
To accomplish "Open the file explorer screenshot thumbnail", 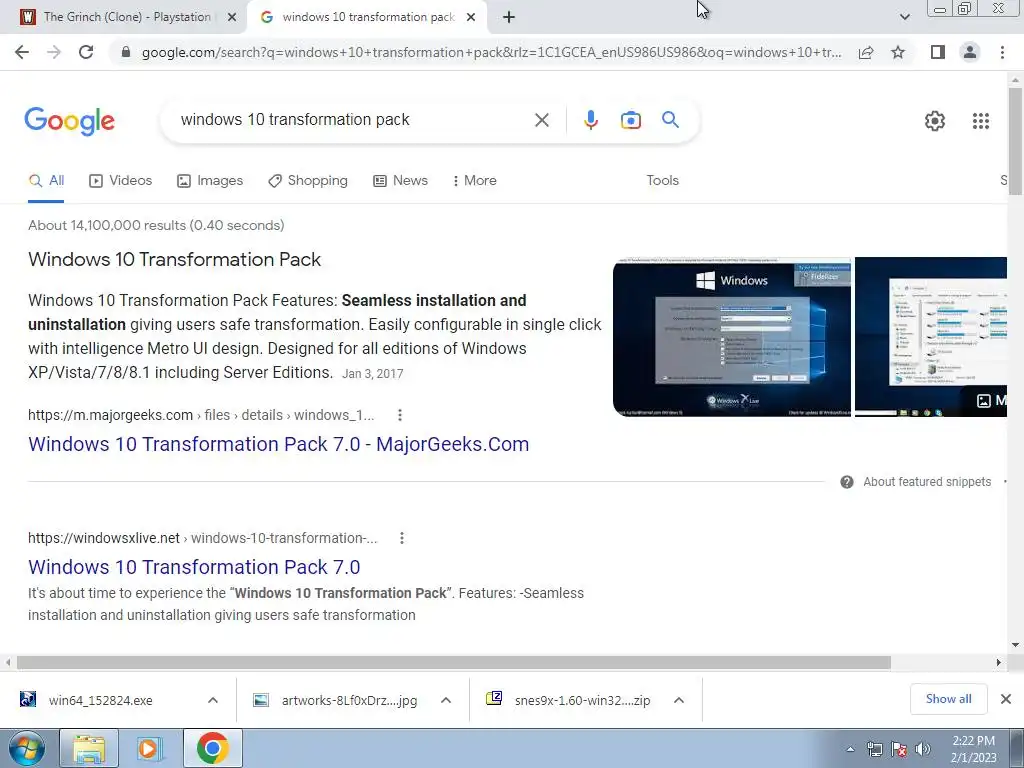I will tap(931, 337).
